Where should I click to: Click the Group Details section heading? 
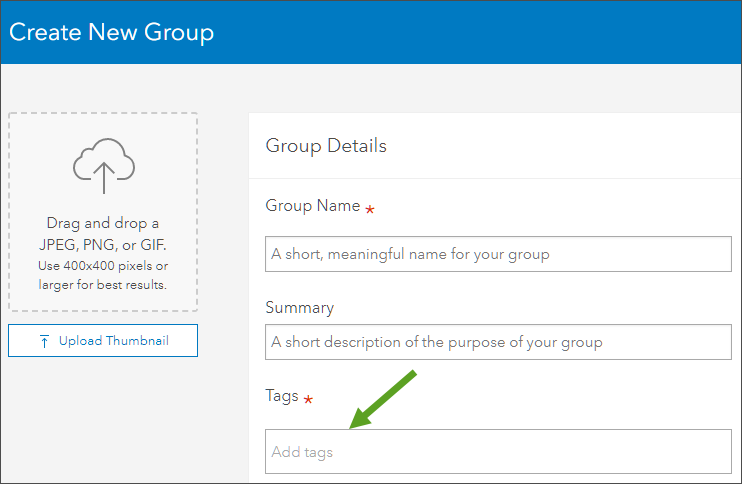326,146
